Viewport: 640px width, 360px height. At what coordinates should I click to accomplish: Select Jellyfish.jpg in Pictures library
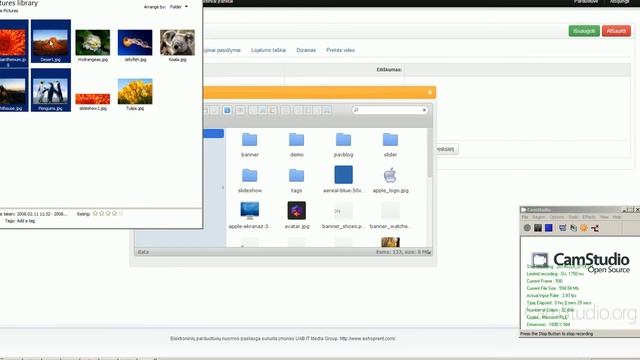135,45
